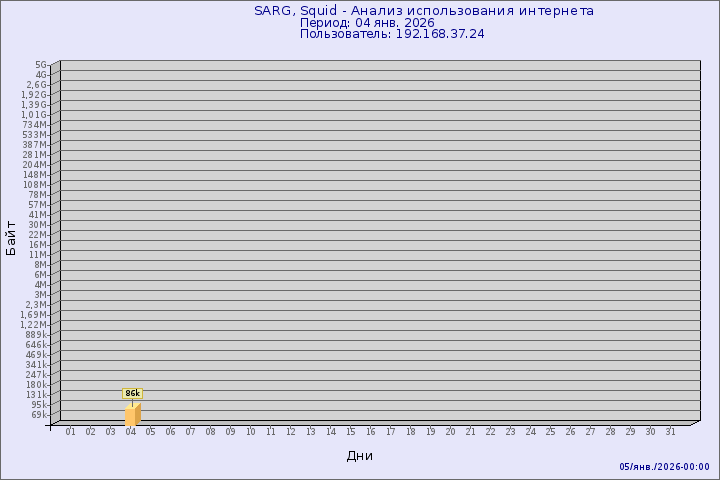720x480 pixels.
Task: Click the 5G label on the vertical axis
Action: [x=41, y=64]
